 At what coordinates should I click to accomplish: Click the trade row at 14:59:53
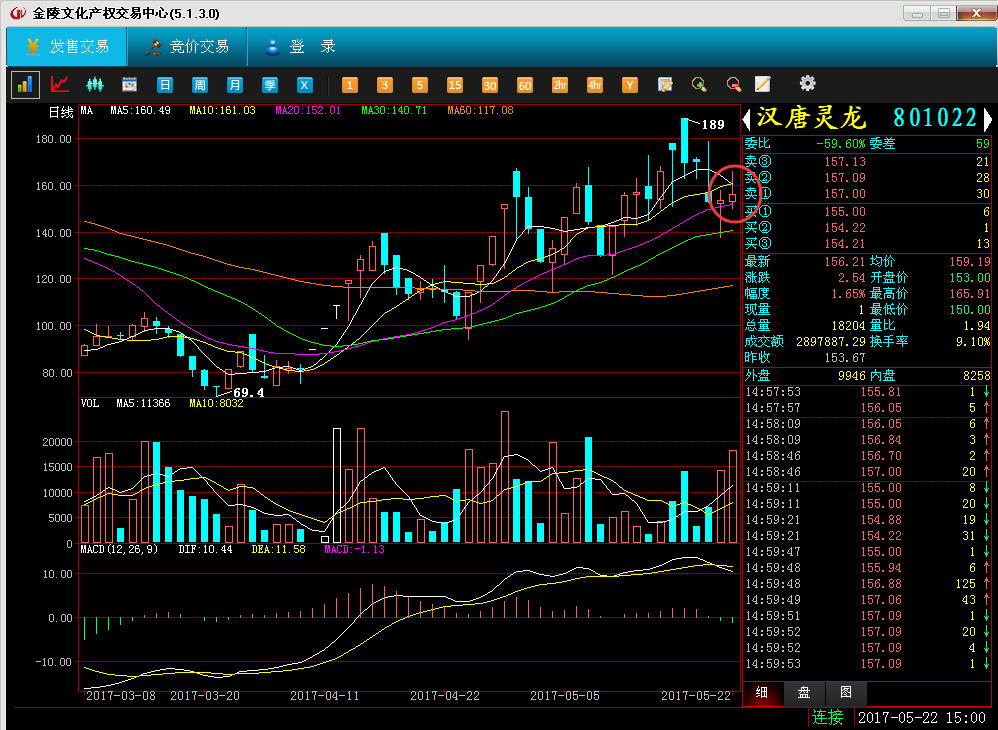pos(867,664)
